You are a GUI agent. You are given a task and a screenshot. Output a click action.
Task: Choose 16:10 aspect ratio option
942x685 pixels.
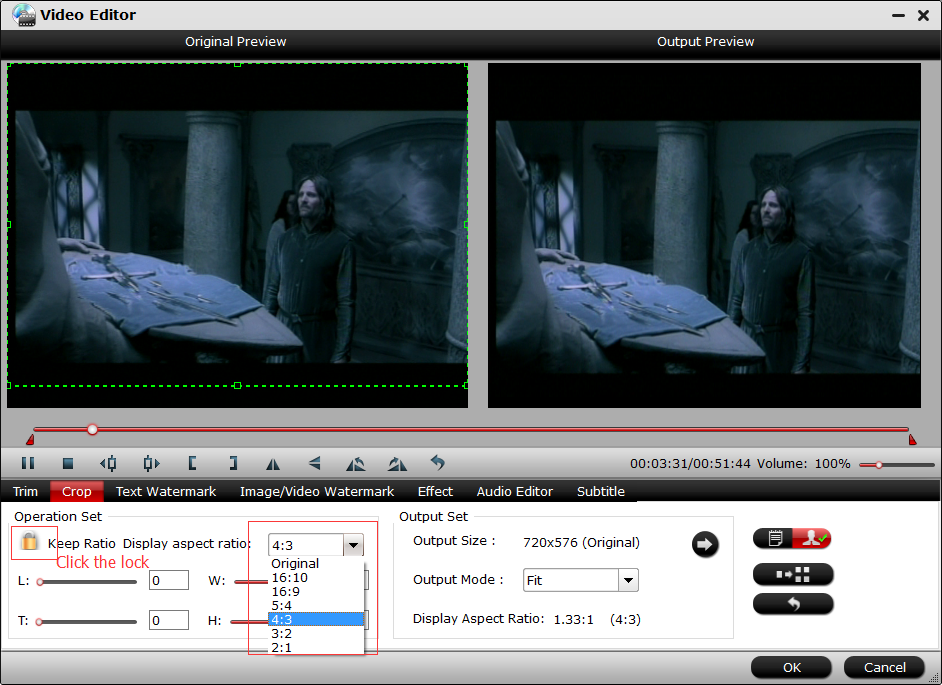[x=316, y=577]
